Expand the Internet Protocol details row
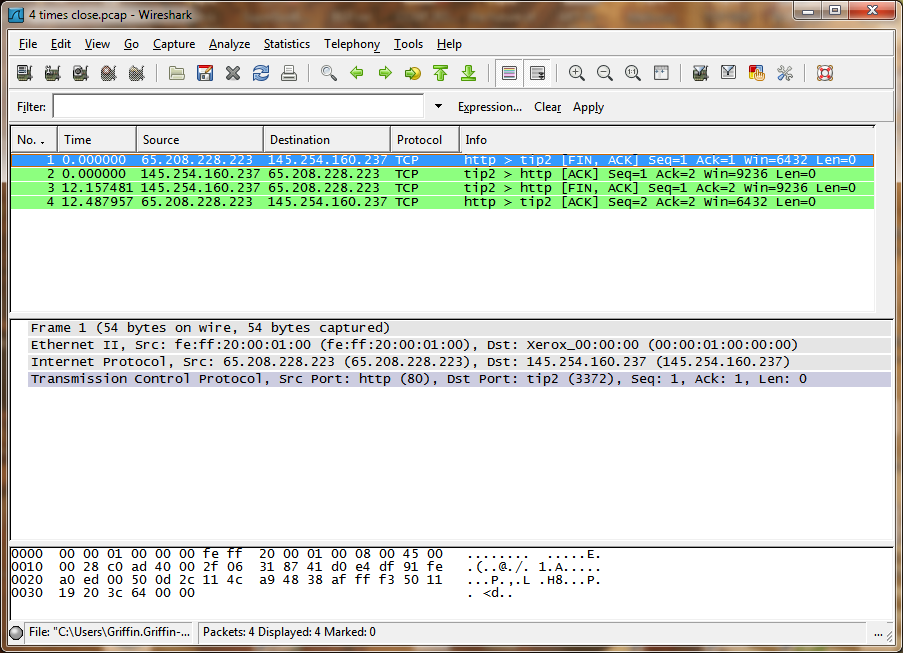 point(460,362)
